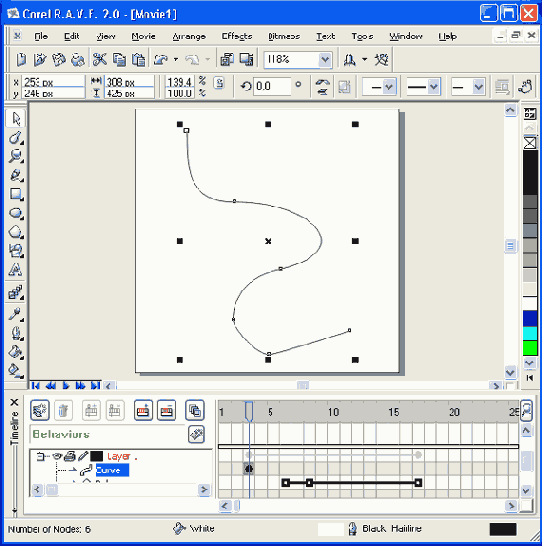Select the Eyedropper tool

[16, 314]
